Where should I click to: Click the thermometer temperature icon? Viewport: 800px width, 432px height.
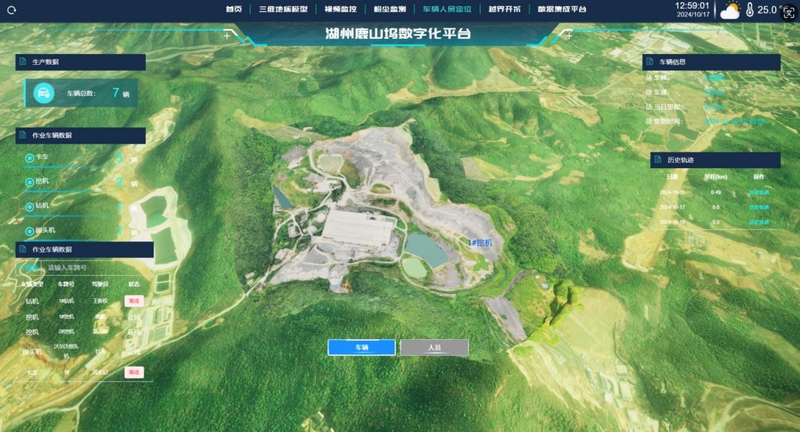point(749,10)
